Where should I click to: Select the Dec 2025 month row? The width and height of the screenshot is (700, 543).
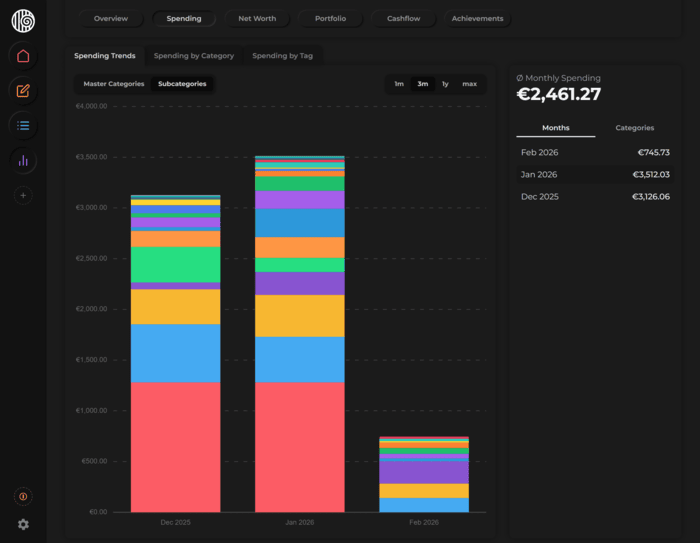point(595,197)
